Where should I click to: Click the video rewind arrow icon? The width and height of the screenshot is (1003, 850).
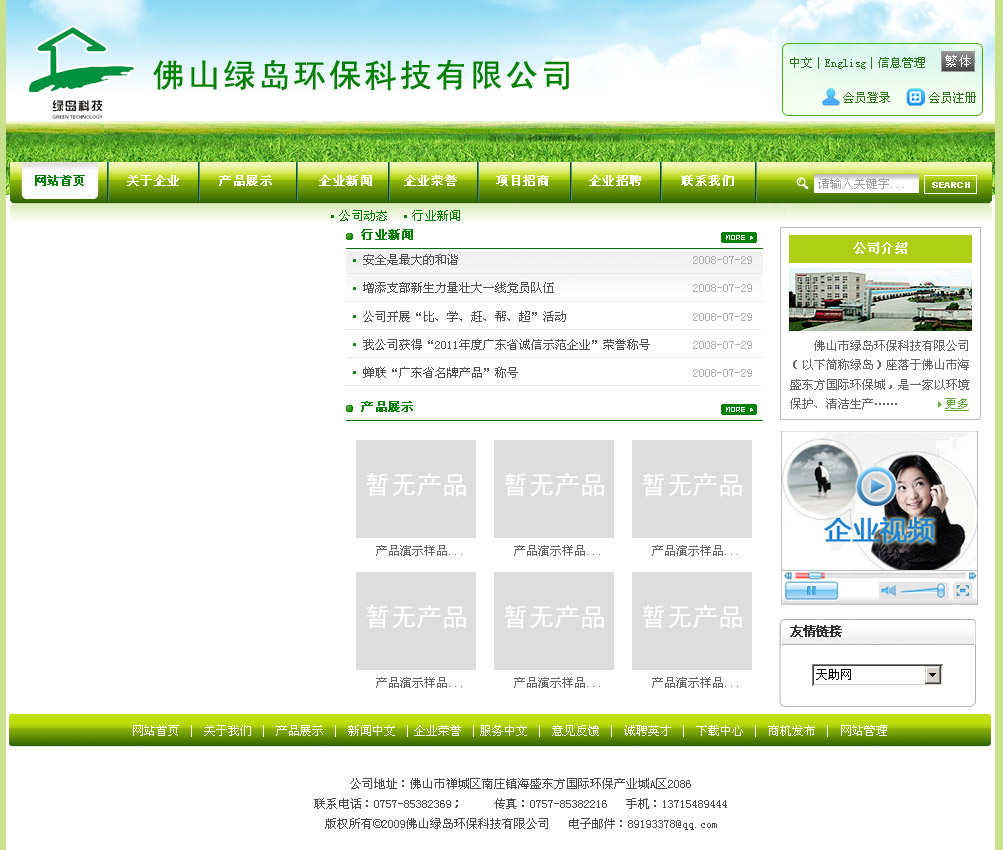788,576
